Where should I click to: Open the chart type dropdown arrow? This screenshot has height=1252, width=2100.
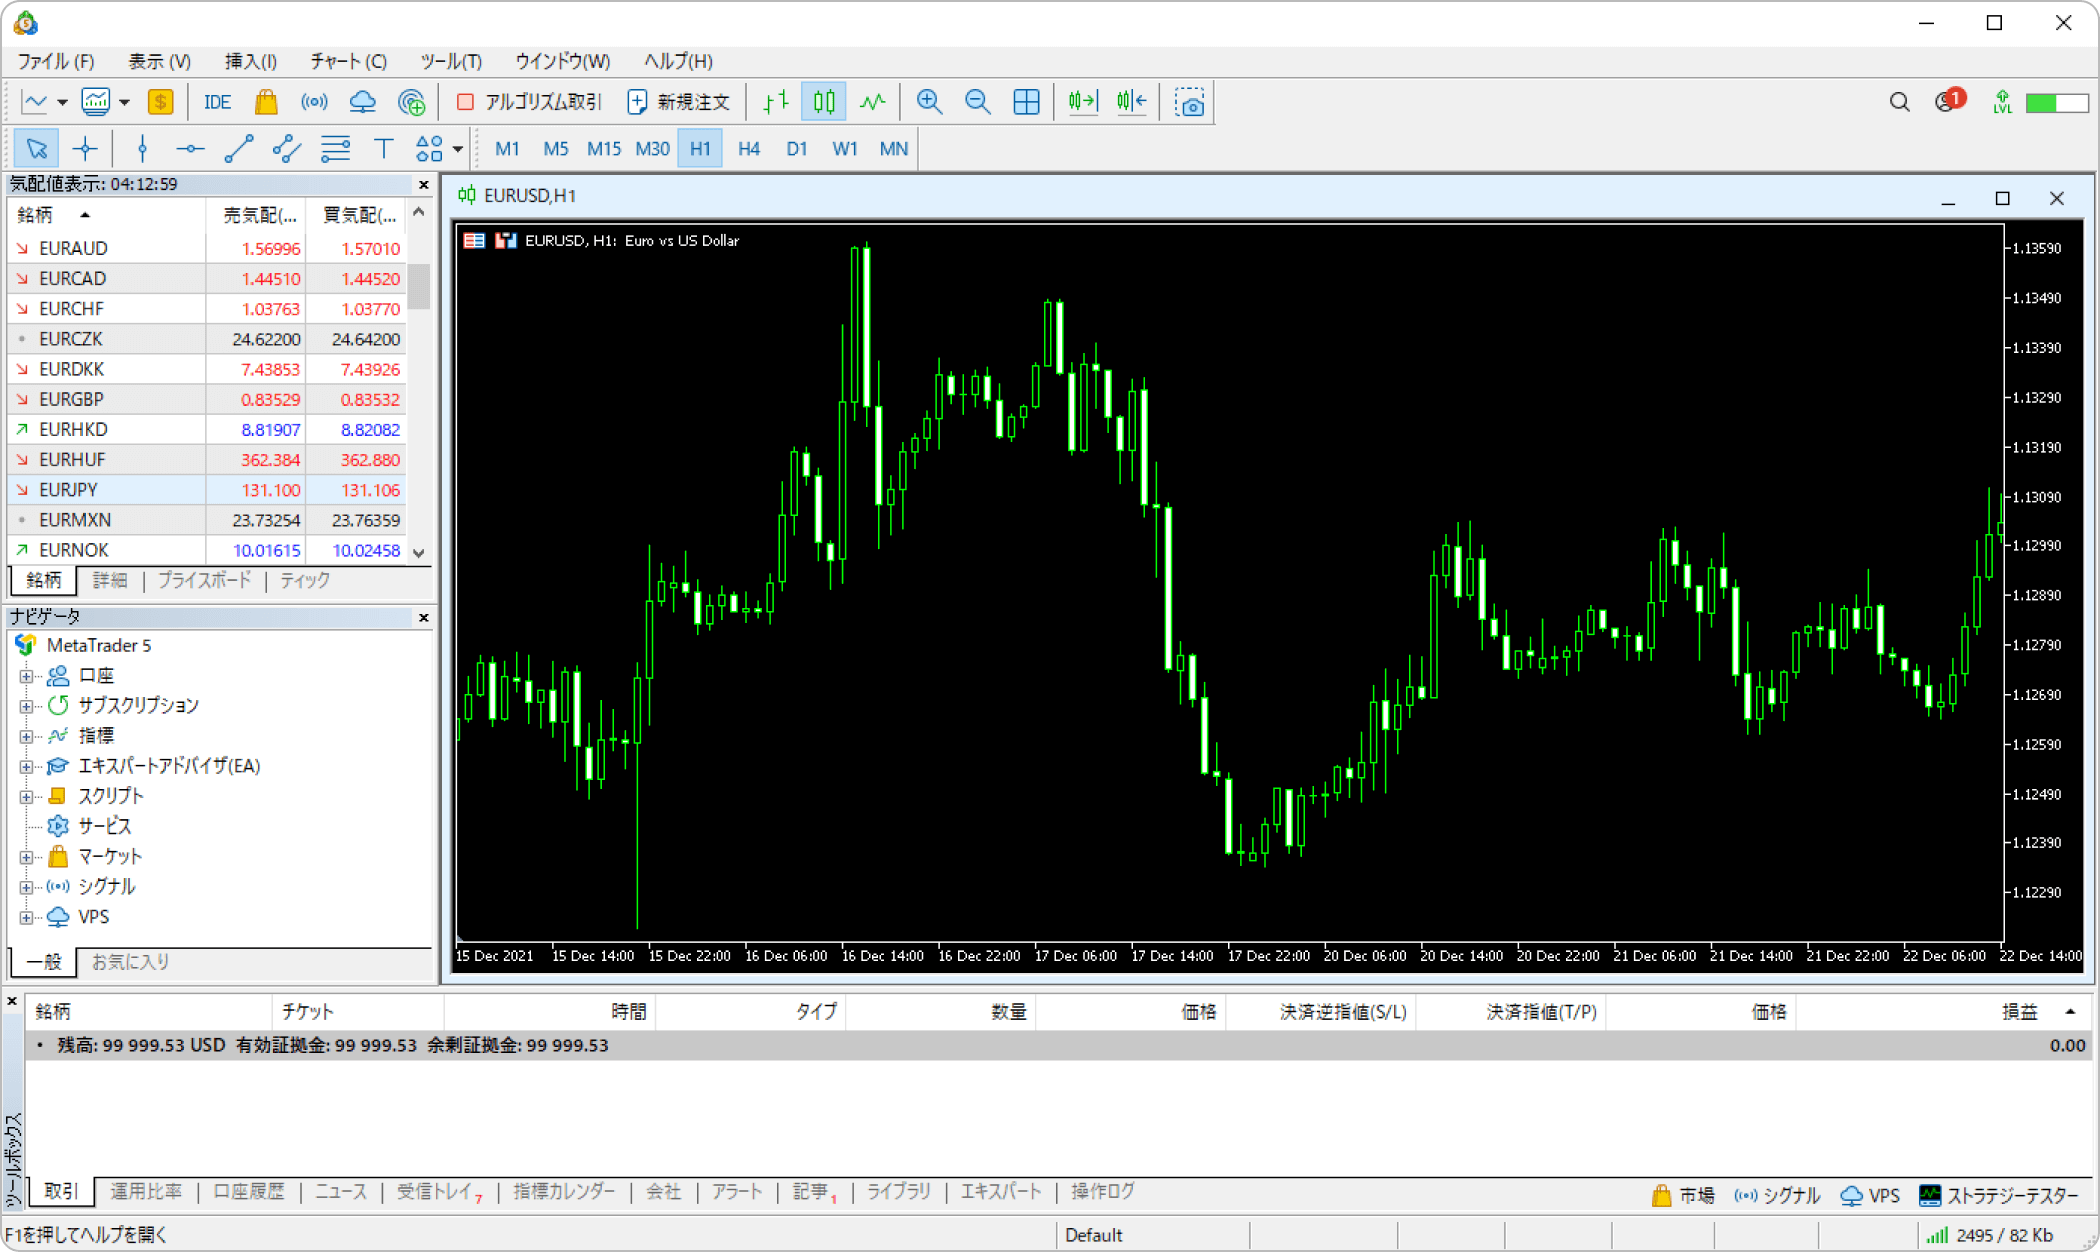click(x=62, y=102)
